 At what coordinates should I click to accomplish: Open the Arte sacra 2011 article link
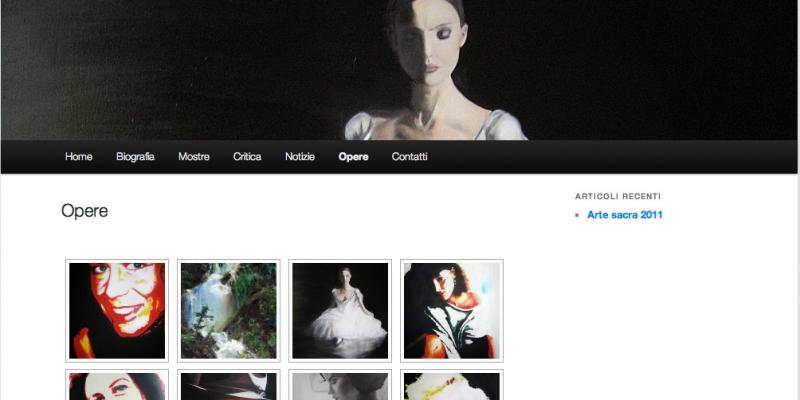click(x=624, y=215)
